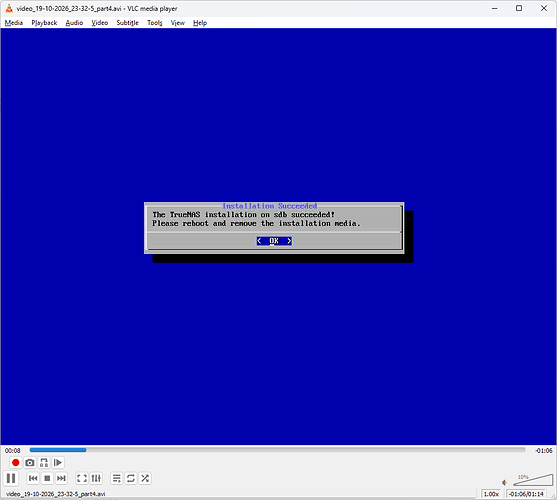Seek within the playback progress bar

[277, 450]
